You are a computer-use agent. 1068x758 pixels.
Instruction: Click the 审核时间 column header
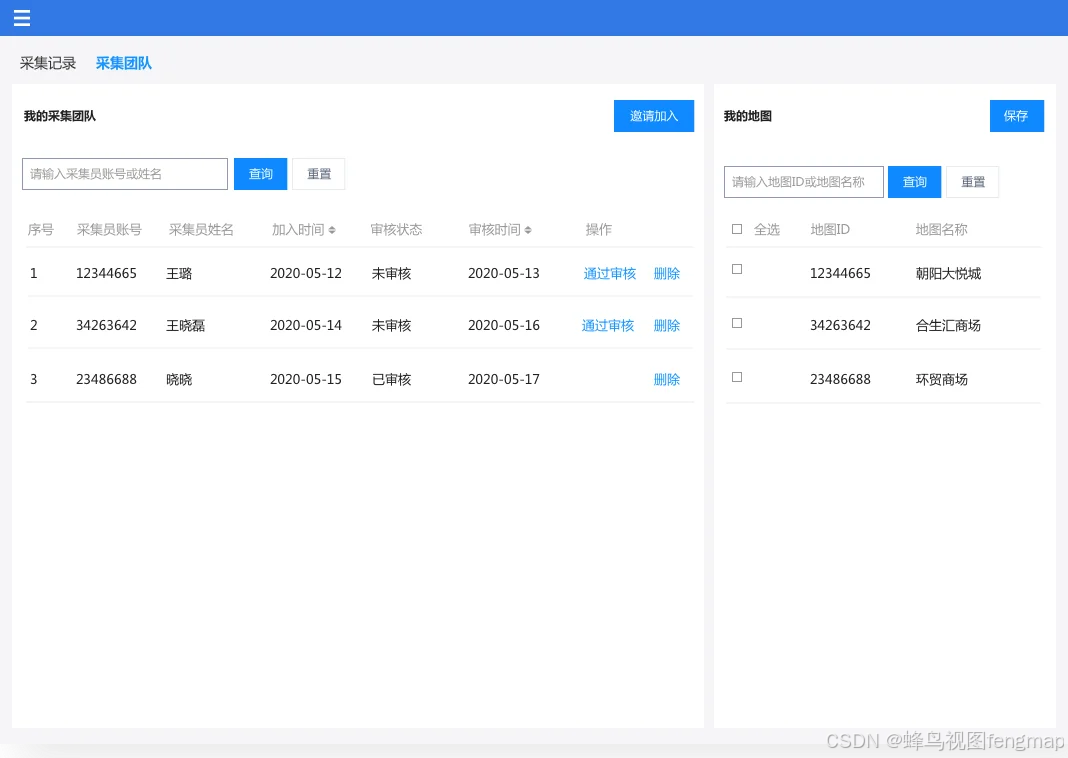494,230
